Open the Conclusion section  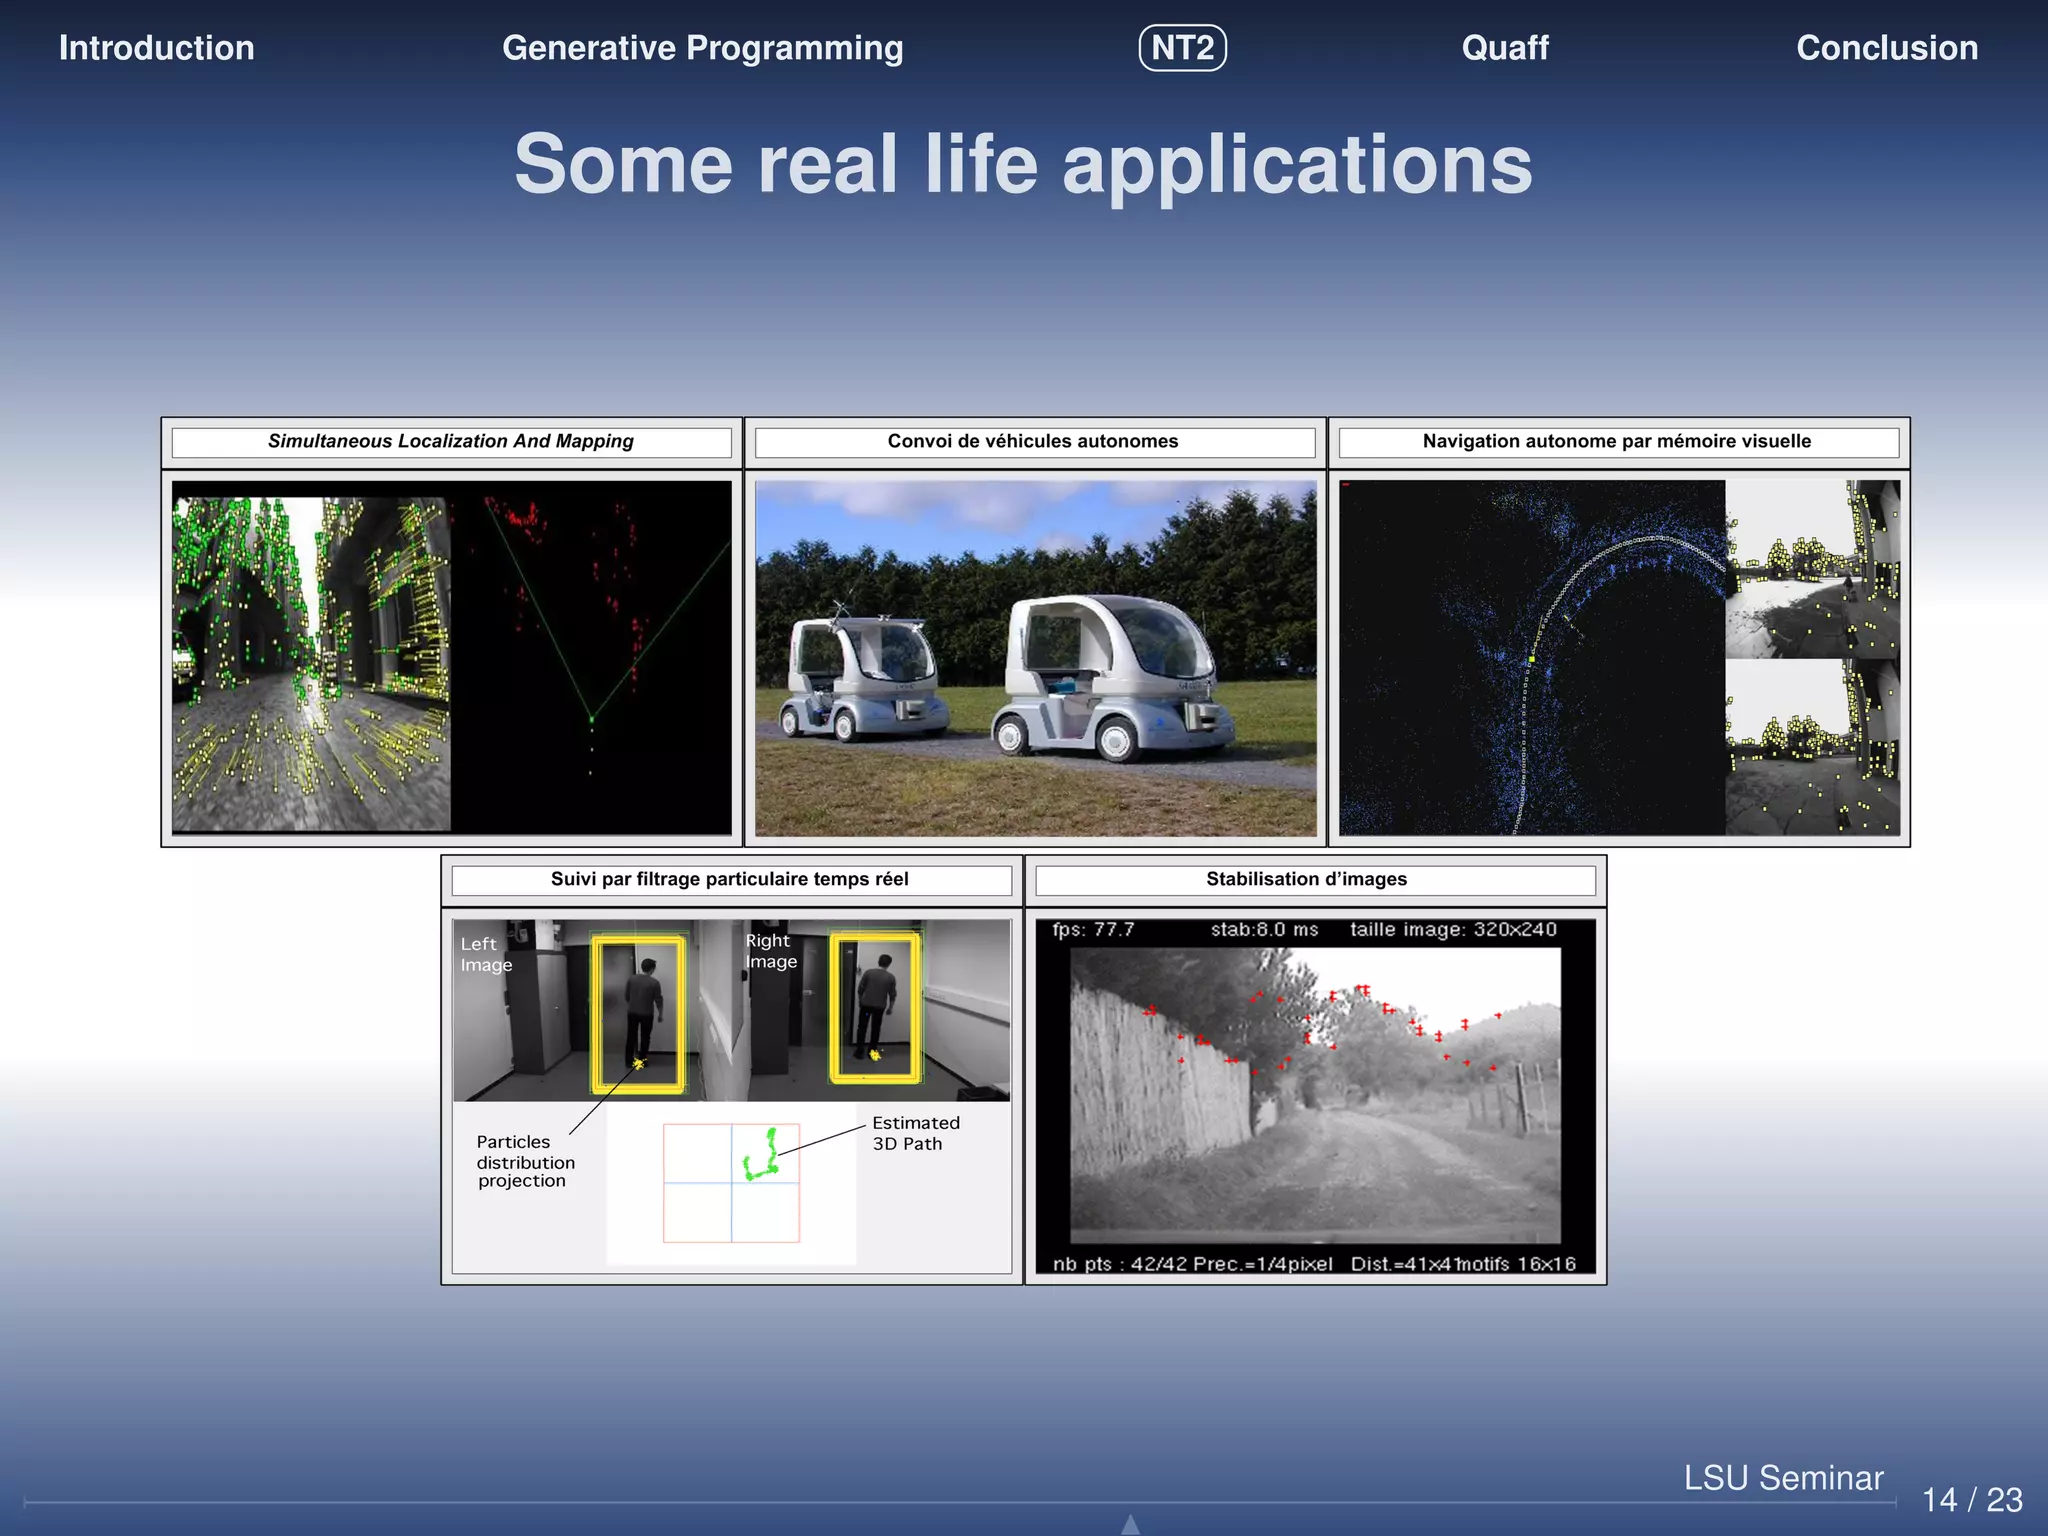(x=1887, y=48)
